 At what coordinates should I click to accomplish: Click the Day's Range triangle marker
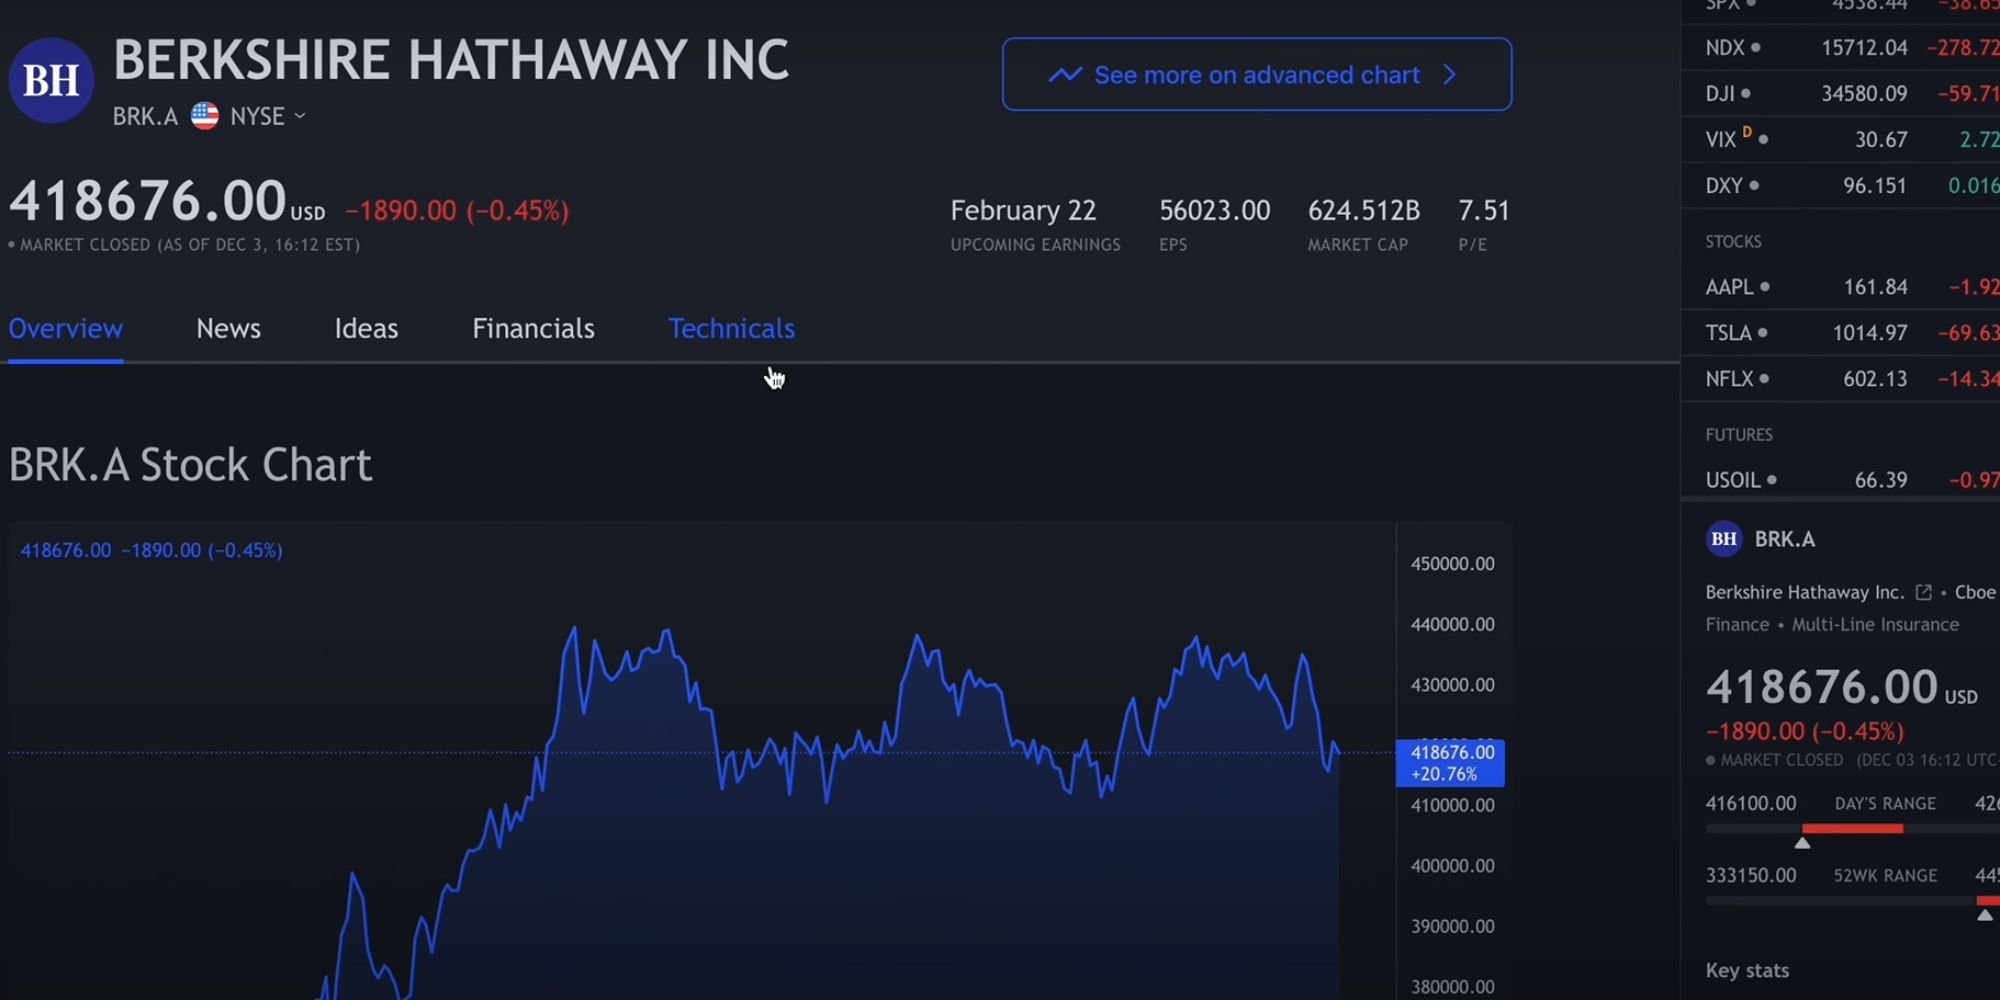tap(1802, 844)
